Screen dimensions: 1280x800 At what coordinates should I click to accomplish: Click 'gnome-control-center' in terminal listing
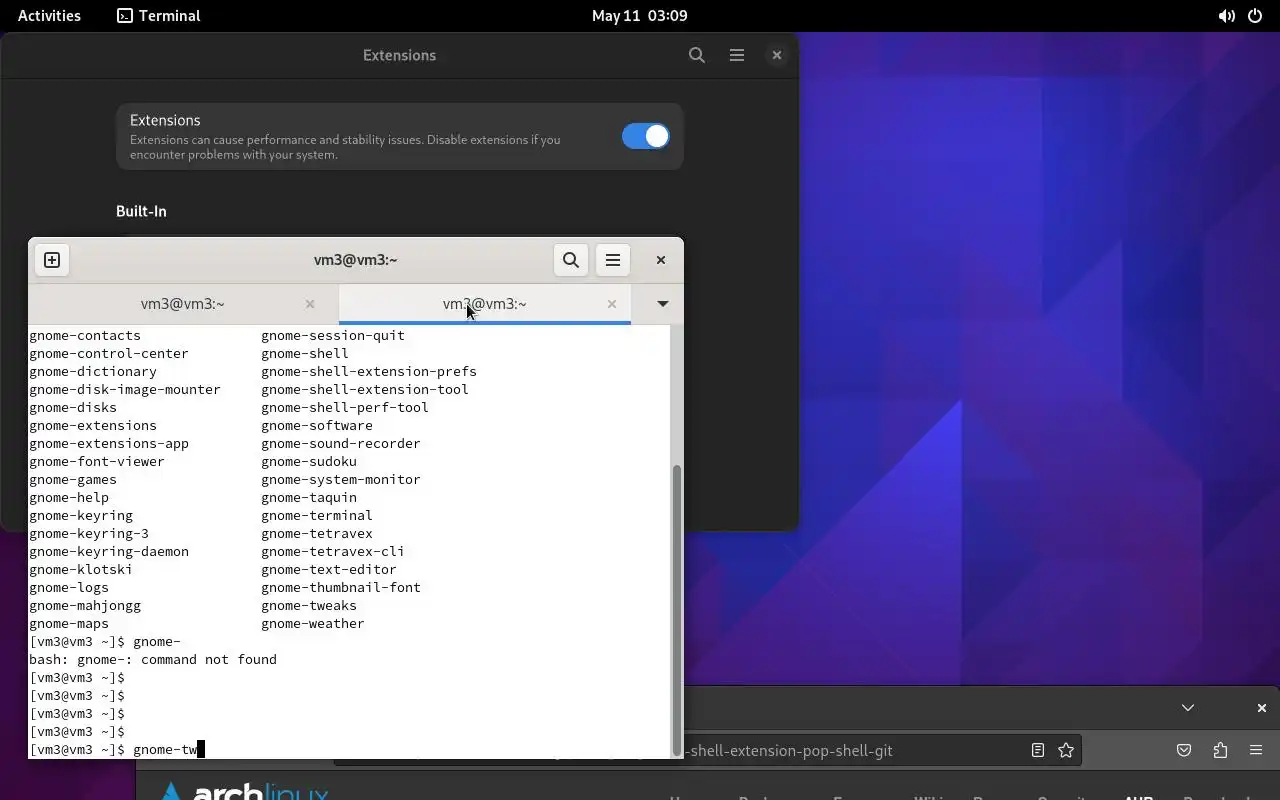click(109, 353)
